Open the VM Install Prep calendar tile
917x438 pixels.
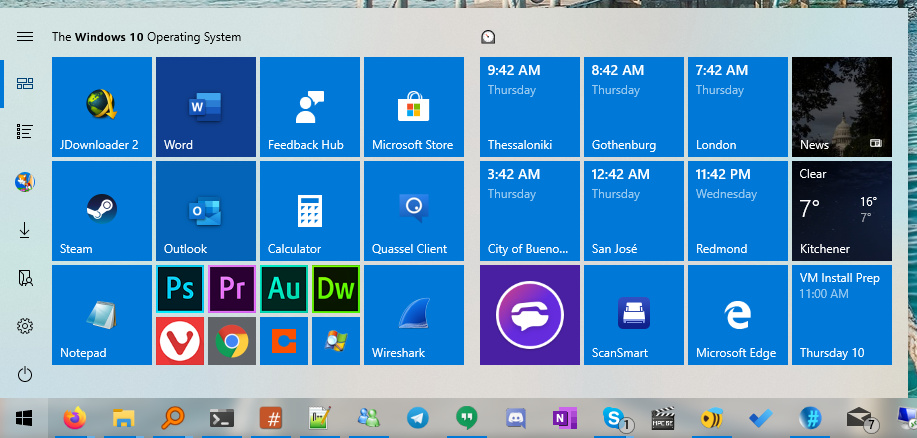tap(842, 315)
